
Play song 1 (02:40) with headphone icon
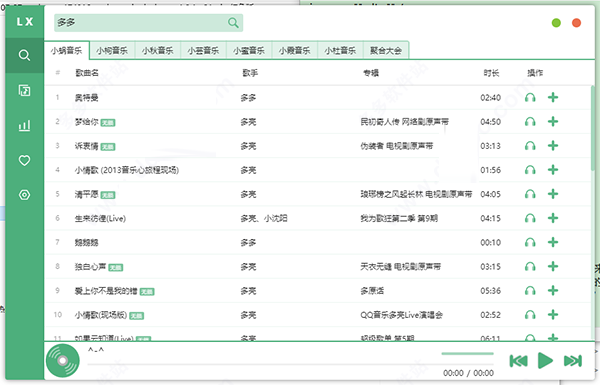tap(530, 97)
